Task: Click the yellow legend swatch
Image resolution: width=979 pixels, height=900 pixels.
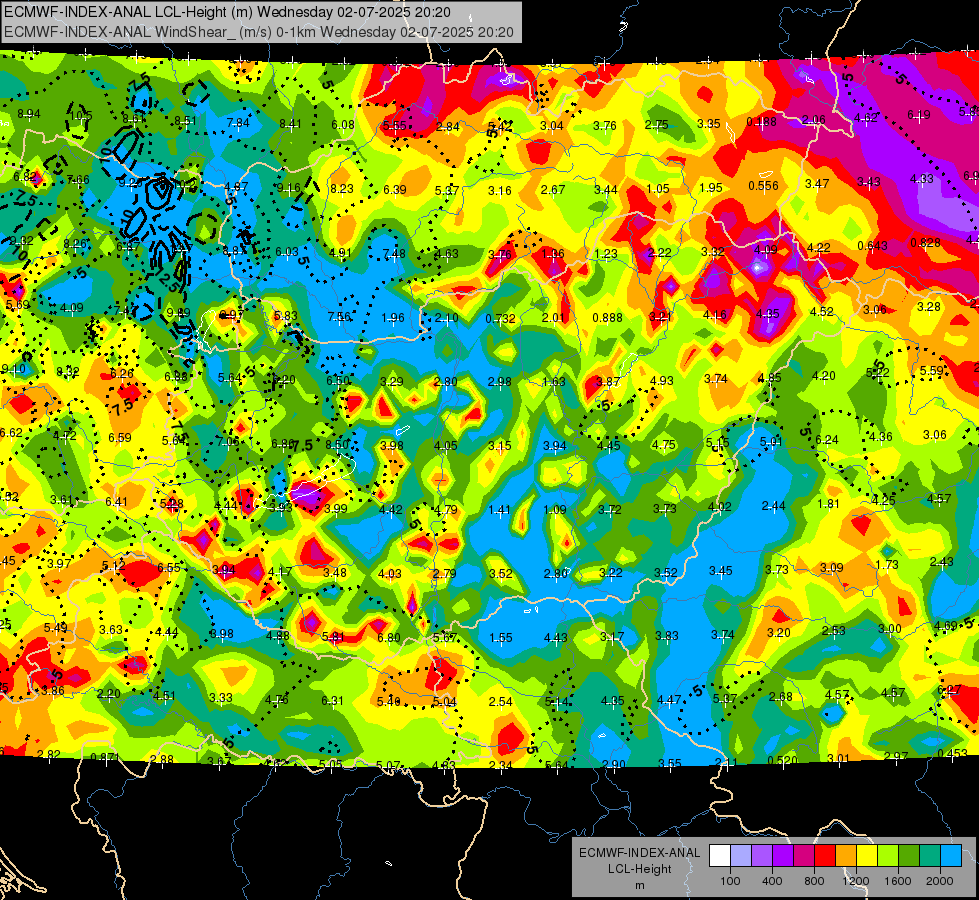Action: point(867,856)
